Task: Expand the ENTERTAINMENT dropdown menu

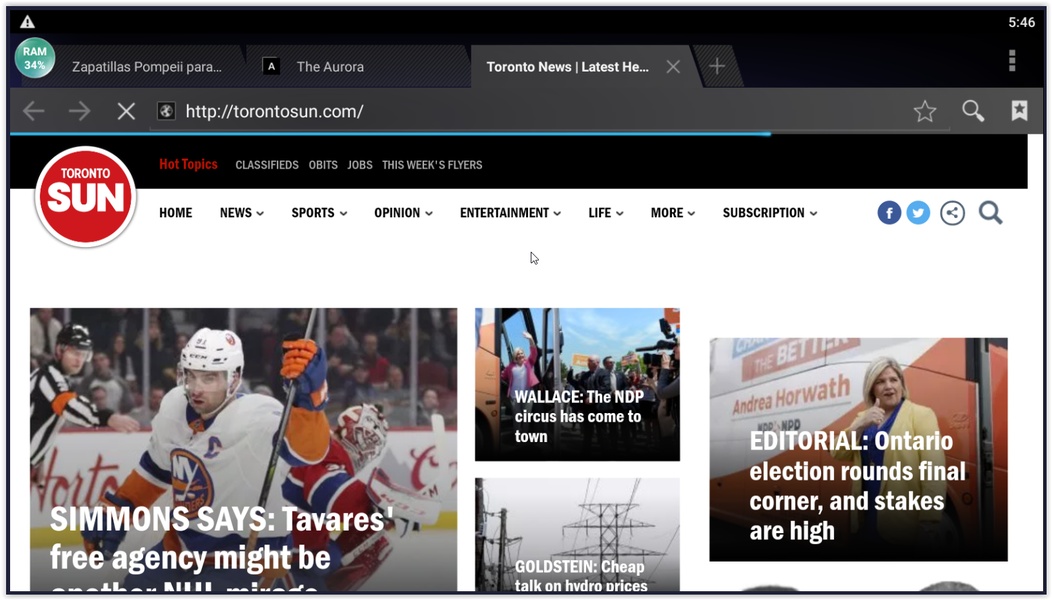Action: (511, 213)
